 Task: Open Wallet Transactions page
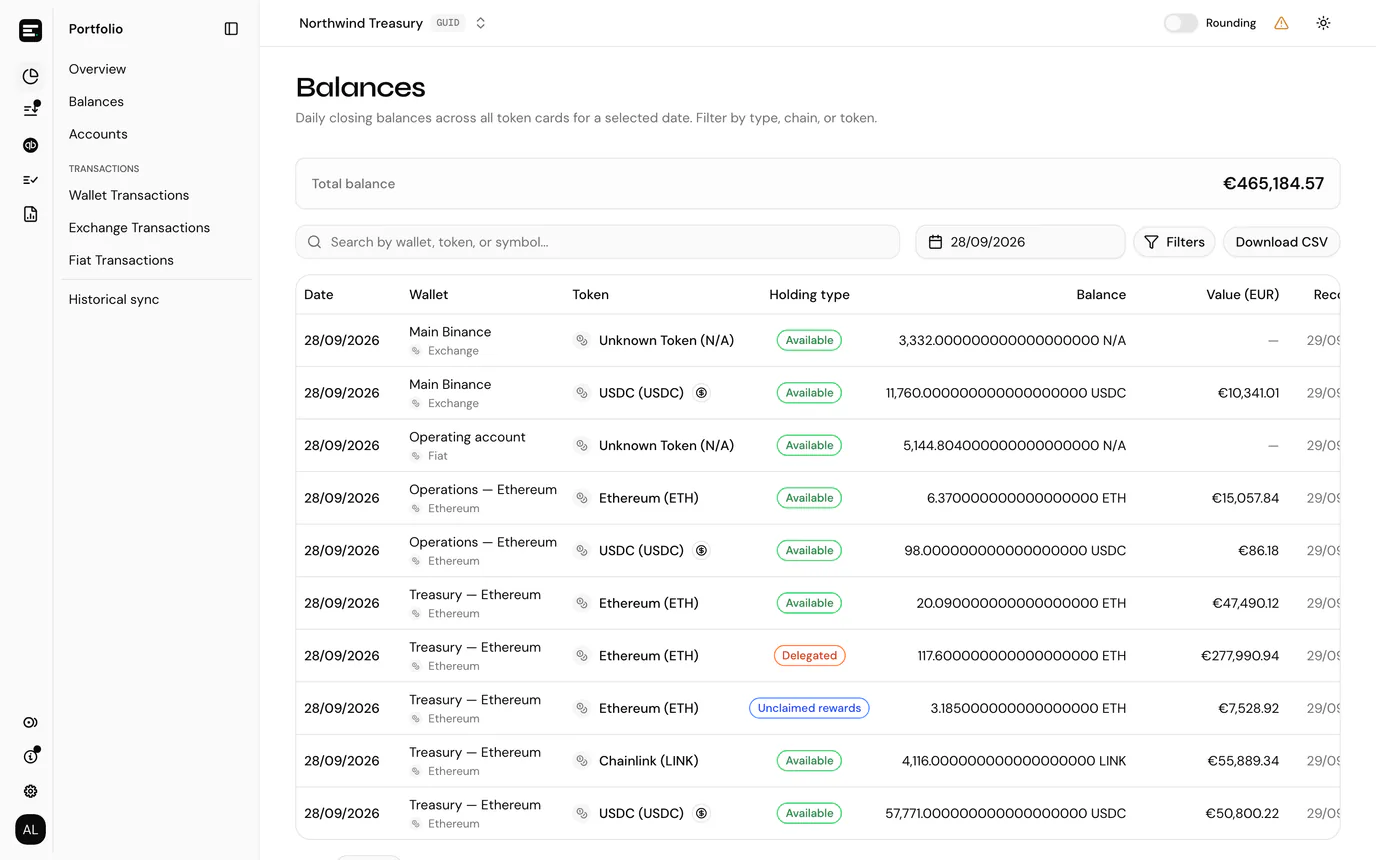coord(129,195)
